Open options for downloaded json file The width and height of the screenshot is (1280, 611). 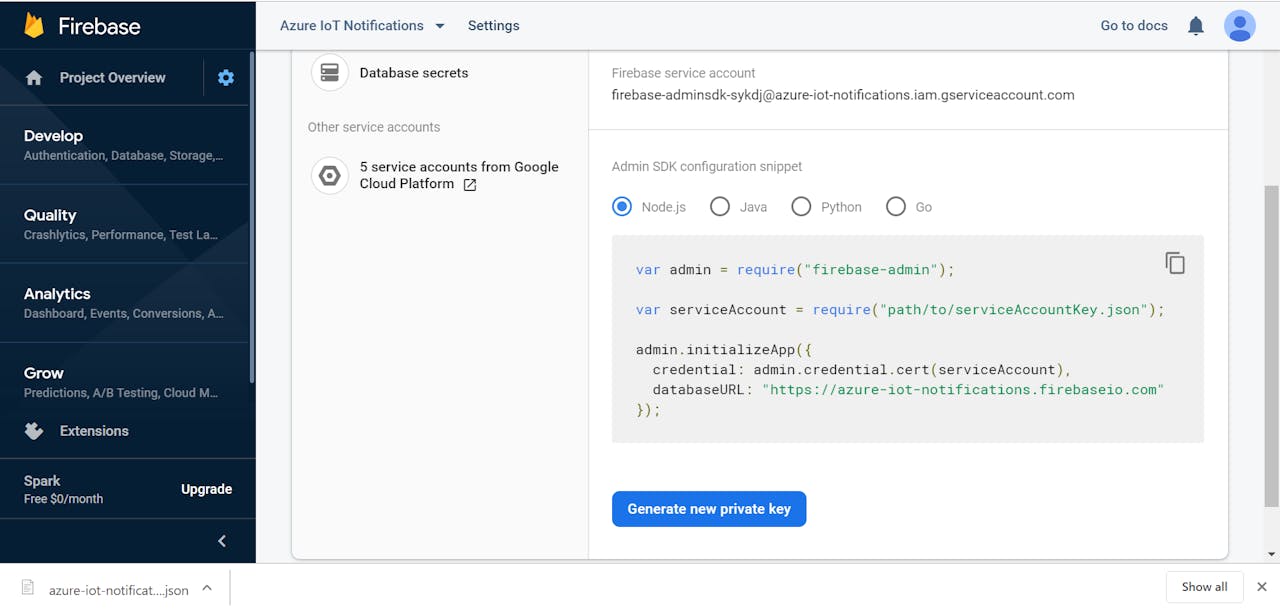pos(207,588)
